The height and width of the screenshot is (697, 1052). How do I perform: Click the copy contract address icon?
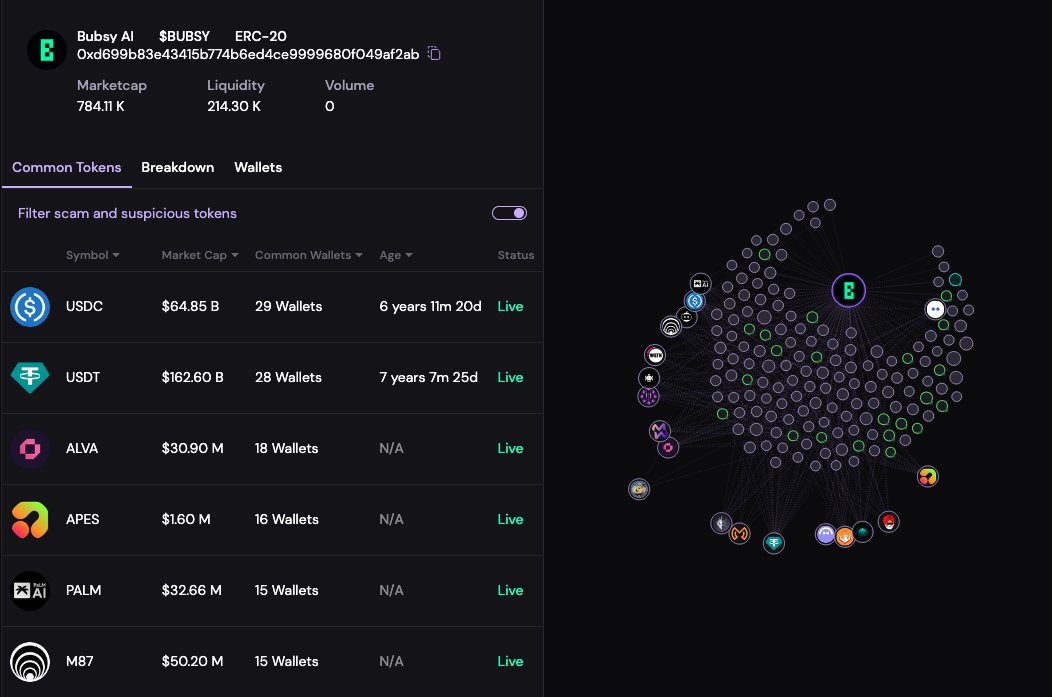click(x=433, y=54)
